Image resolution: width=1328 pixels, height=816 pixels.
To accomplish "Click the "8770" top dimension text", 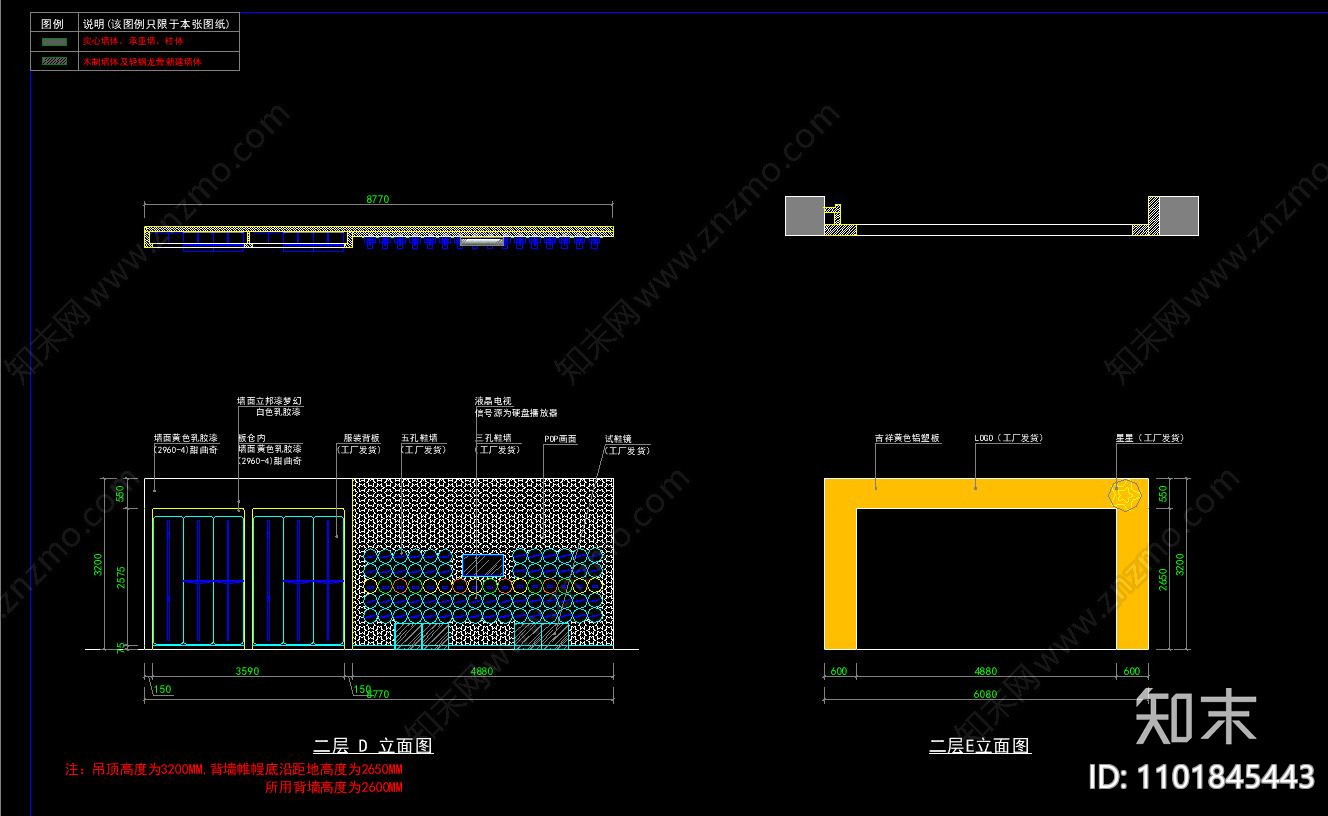I will click(x=377, y=199).
